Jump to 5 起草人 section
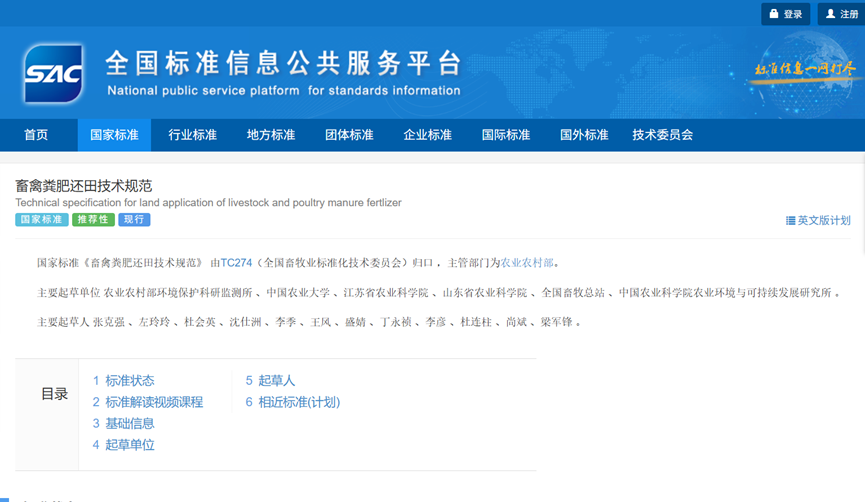Image resolution: width=865 pixels, height=502 pixels. click(x=270, y=380)
